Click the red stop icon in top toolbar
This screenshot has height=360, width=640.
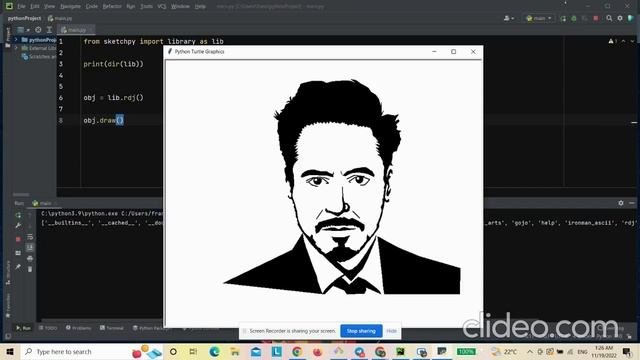click(x=596, y=18)
